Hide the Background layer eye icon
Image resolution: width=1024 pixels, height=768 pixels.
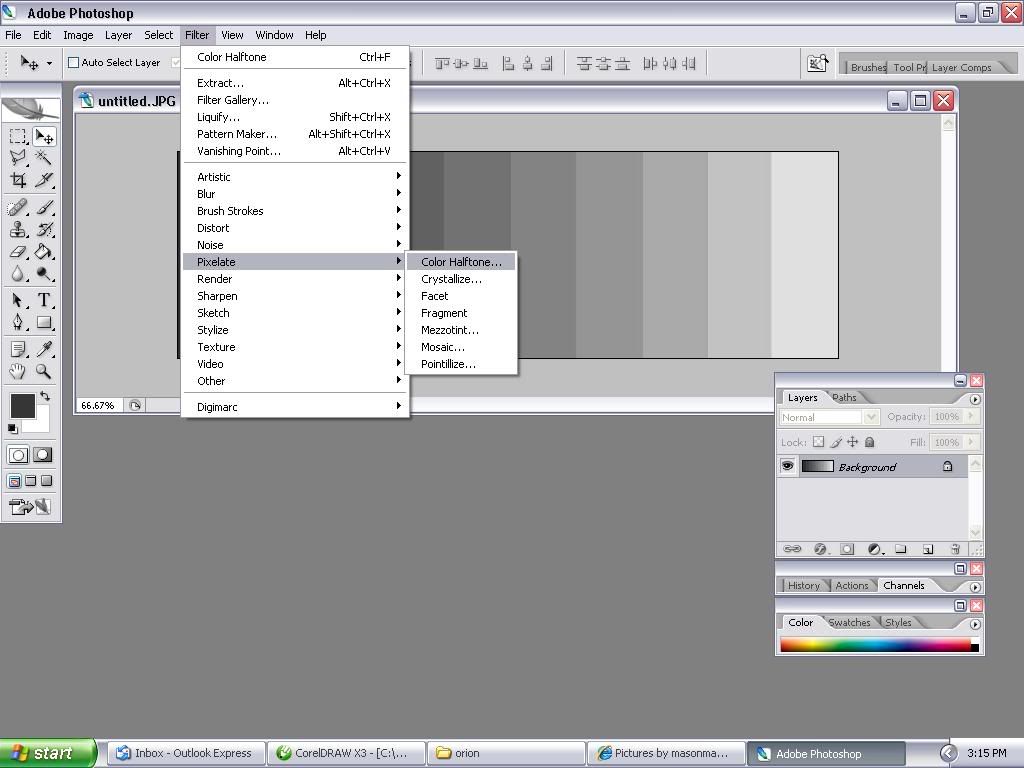click(788, 466)
